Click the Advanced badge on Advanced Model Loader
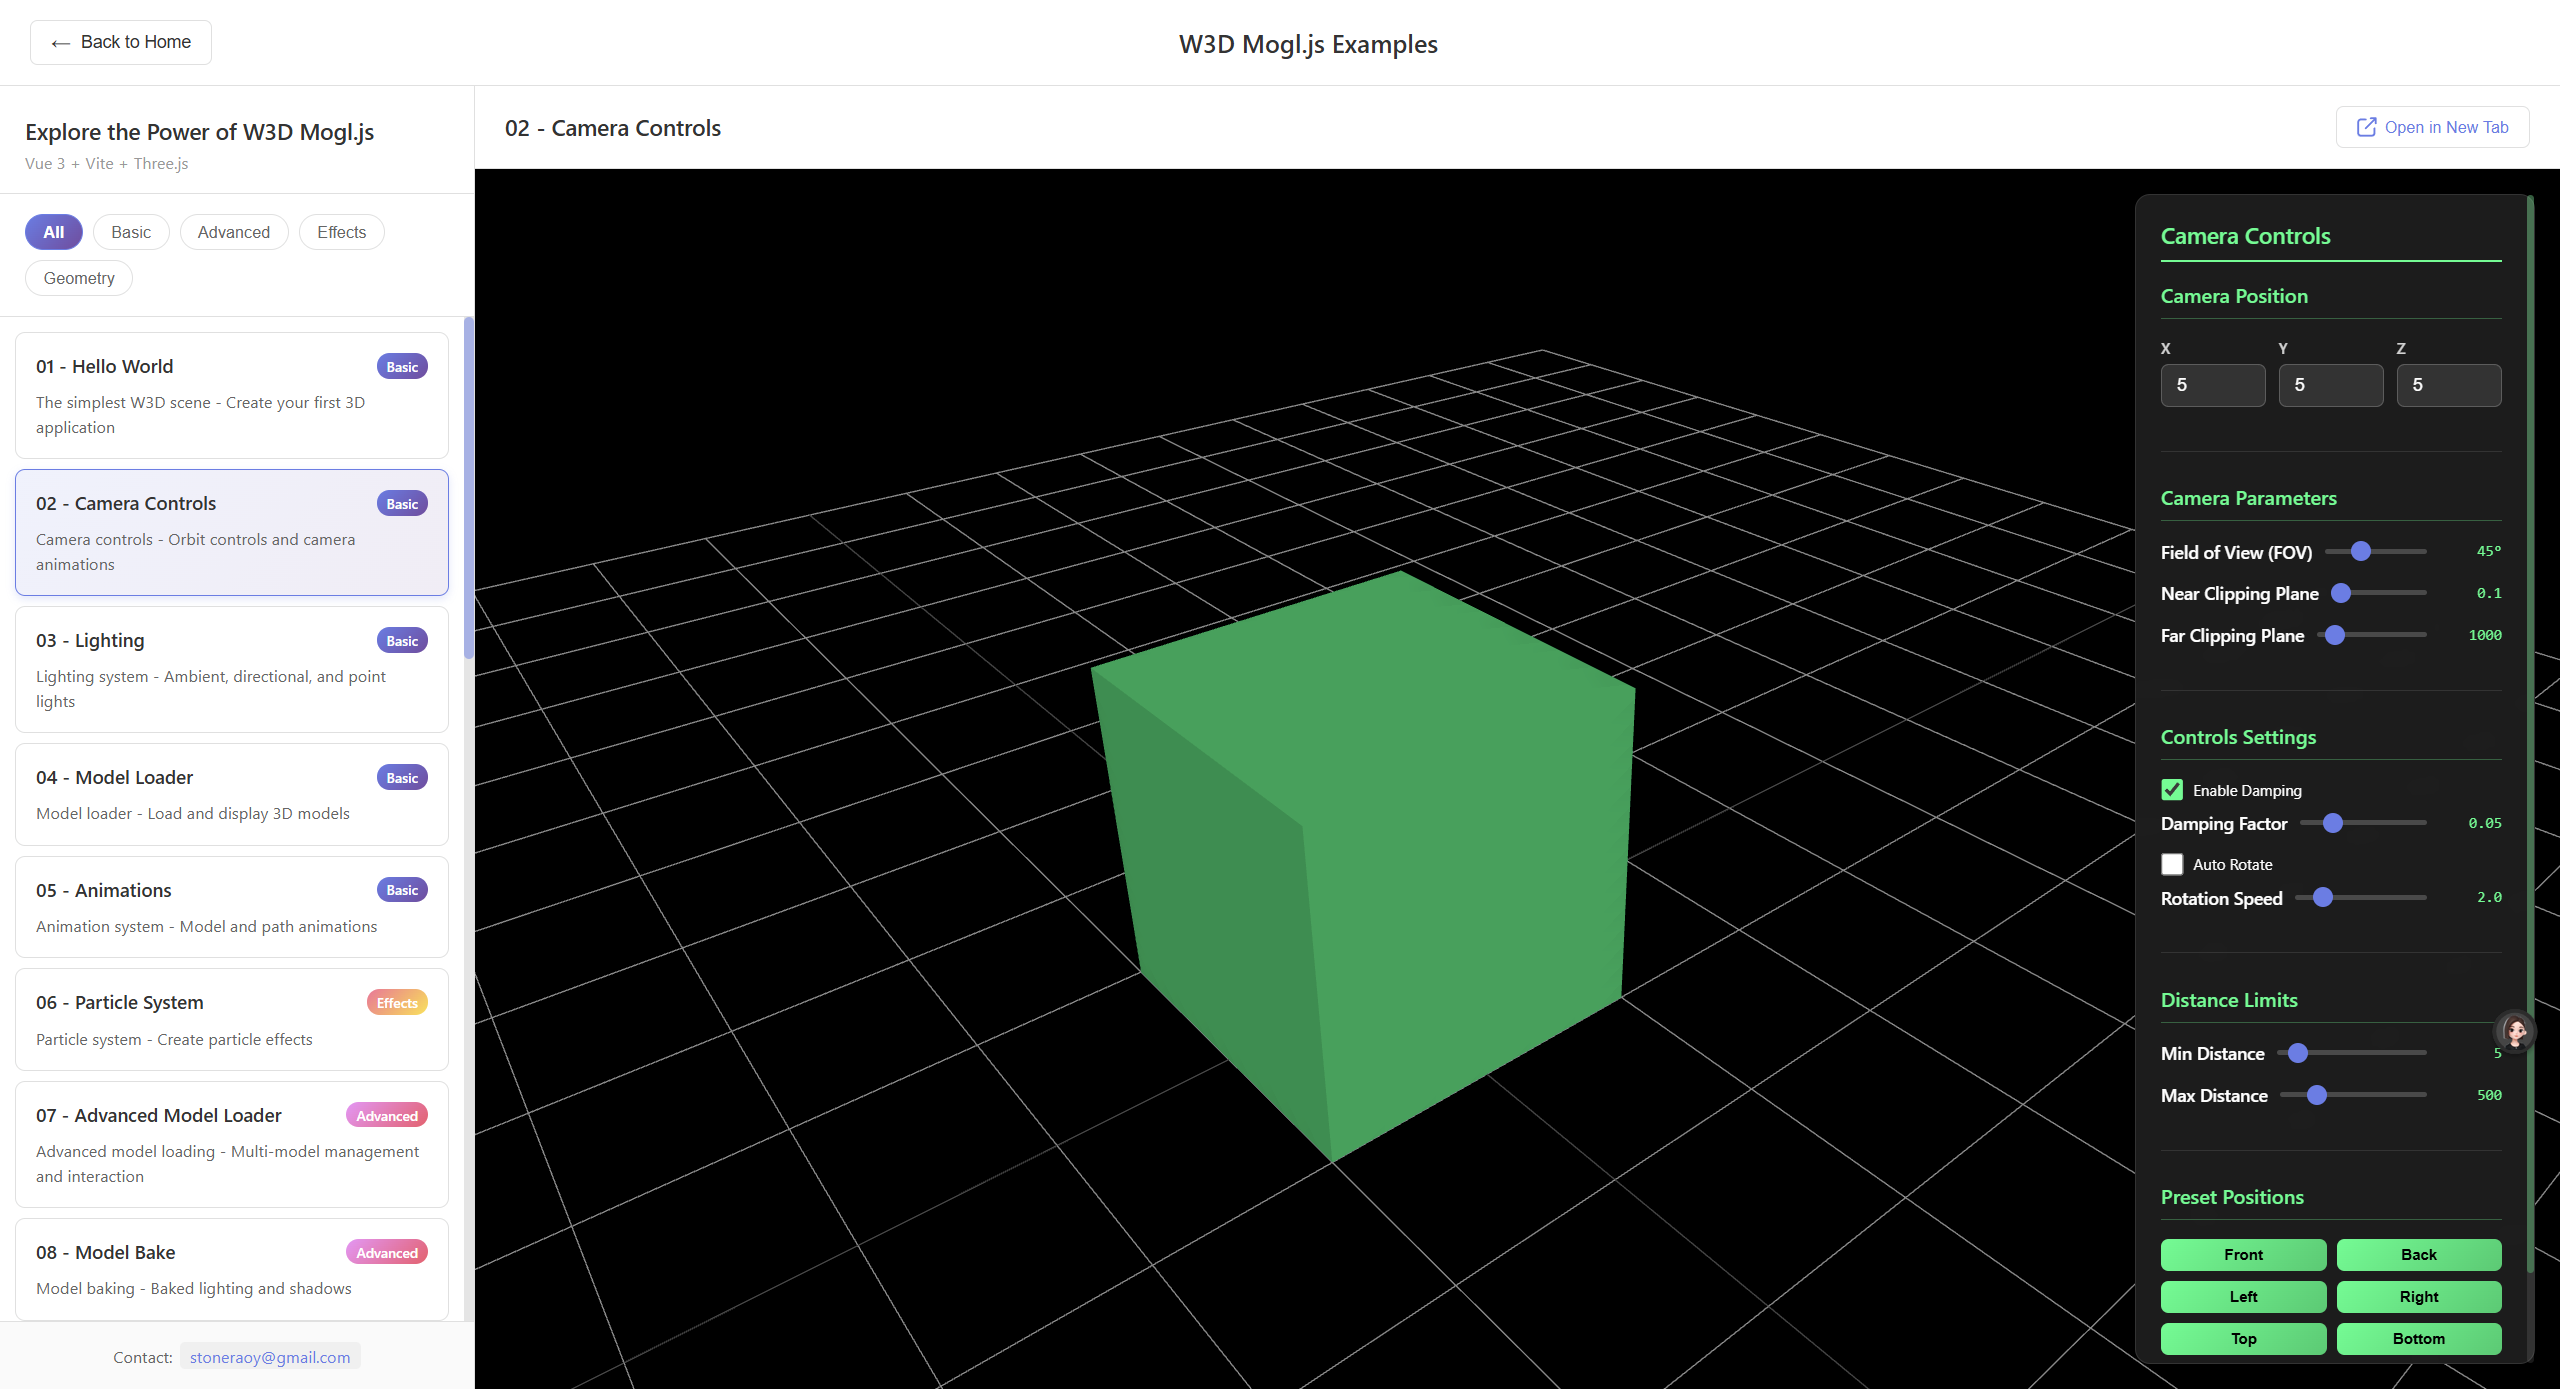 click(x=387, y=1116)
